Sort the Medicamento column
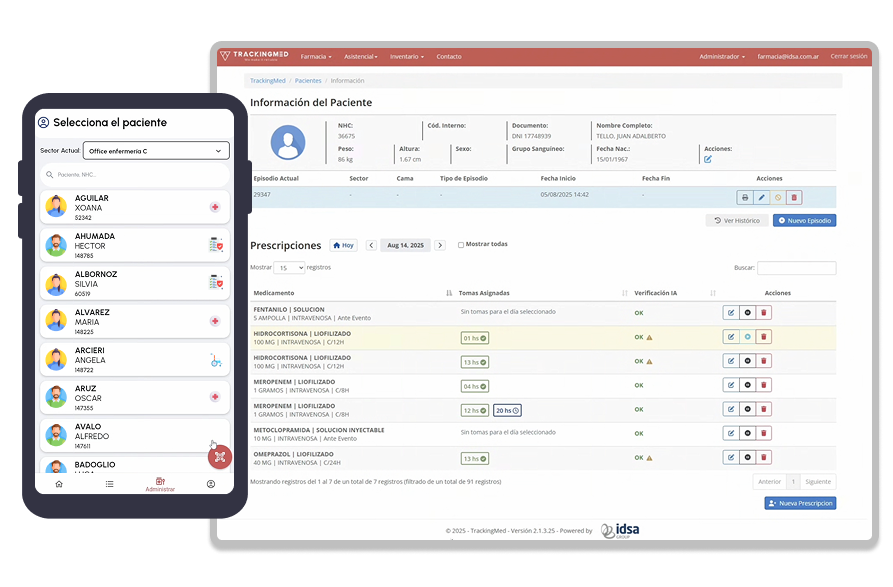This screenshot has height=587, width=893. pyautogui.click(x=448, y=293)
